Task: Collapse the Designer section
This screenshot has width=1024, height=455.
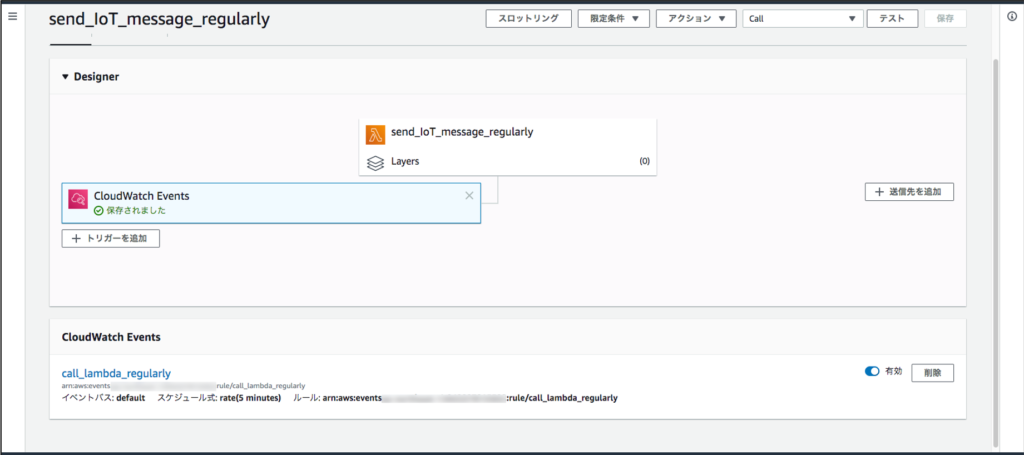Action: [x=66, y=77]
